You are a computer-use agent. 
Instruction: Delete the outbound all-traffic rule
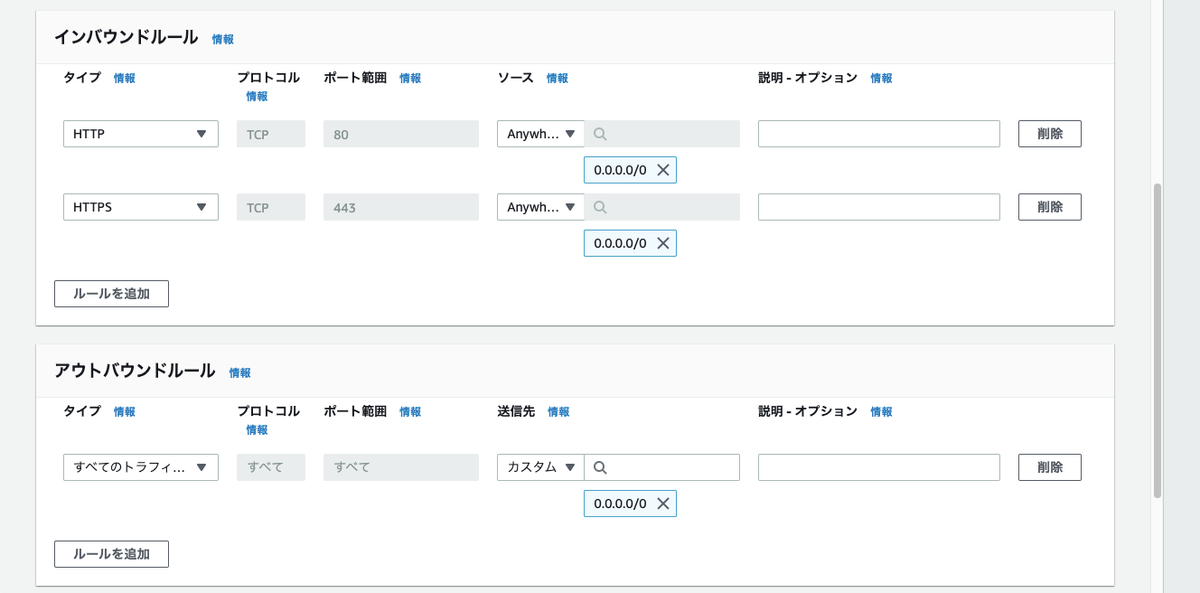click(x=1050, y=467)
